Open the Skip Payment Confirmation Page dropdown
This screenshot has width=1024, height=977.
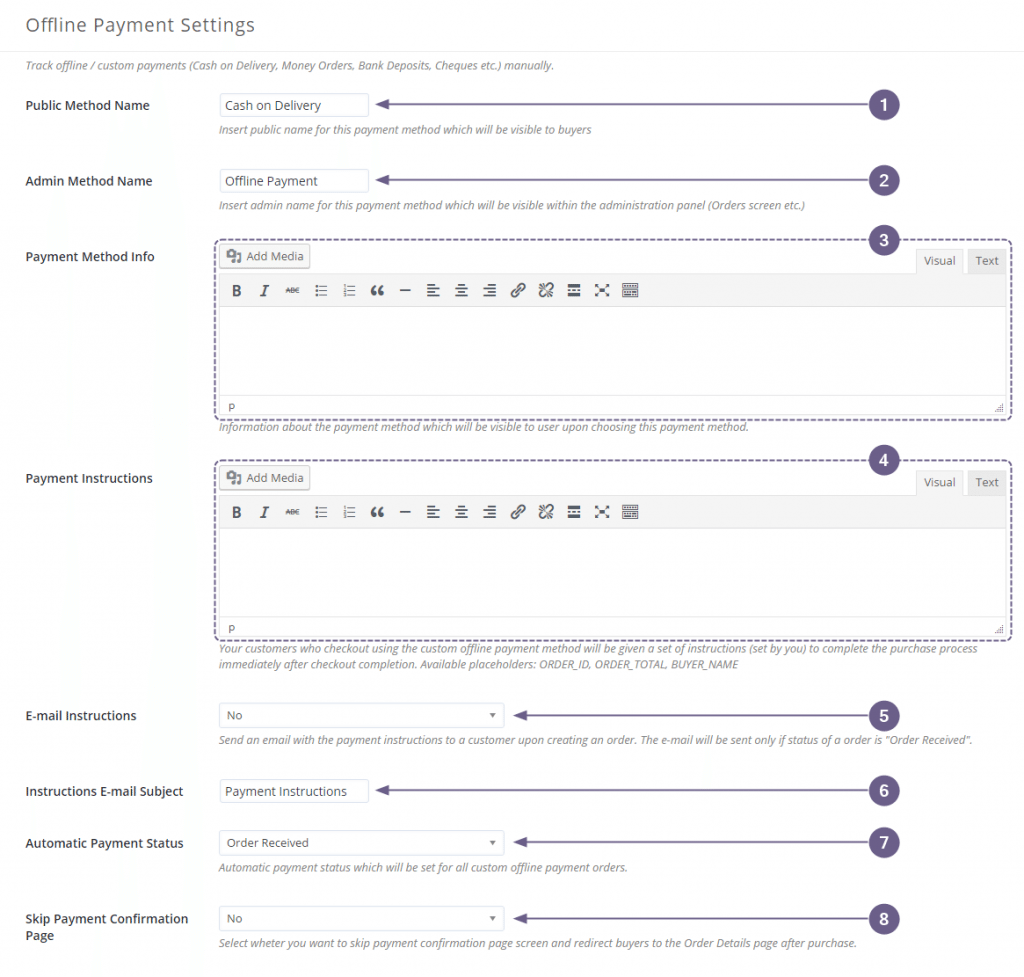coord(360,918)
